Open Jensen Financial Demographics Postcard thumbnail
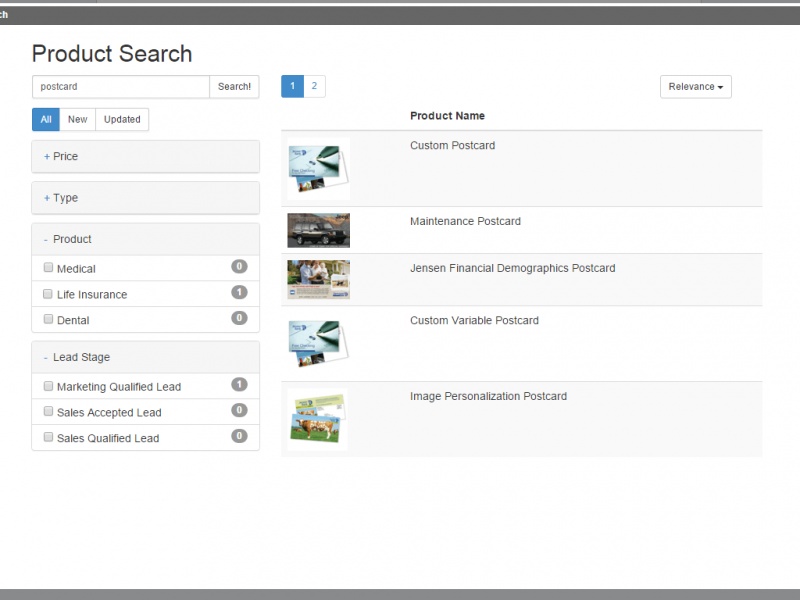 point(318,280)
